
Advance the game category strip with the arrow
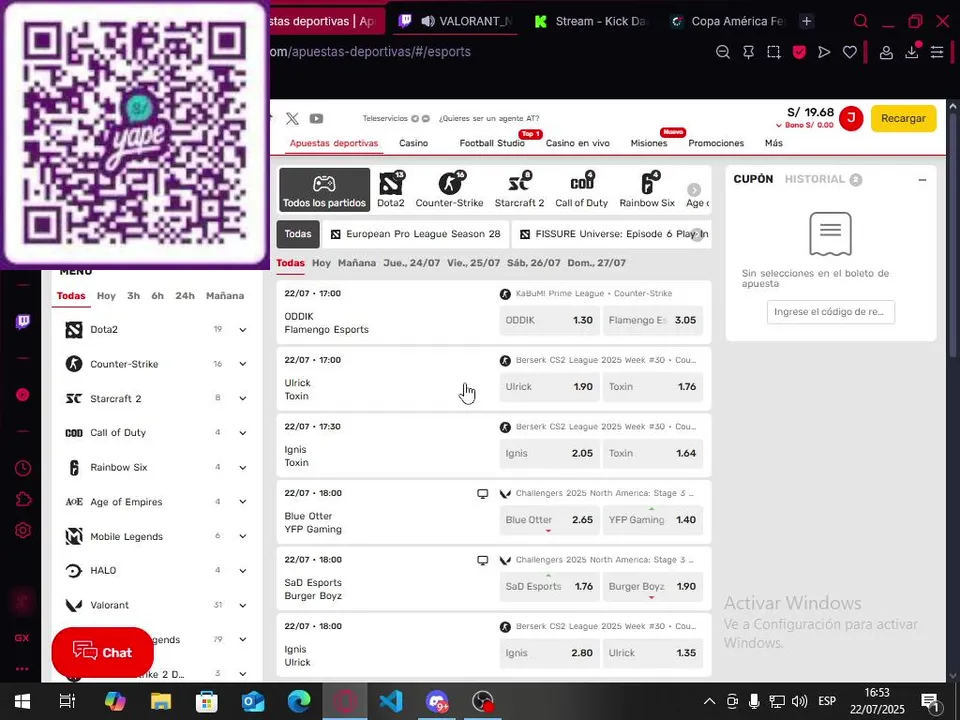click(x=694, y=190)
